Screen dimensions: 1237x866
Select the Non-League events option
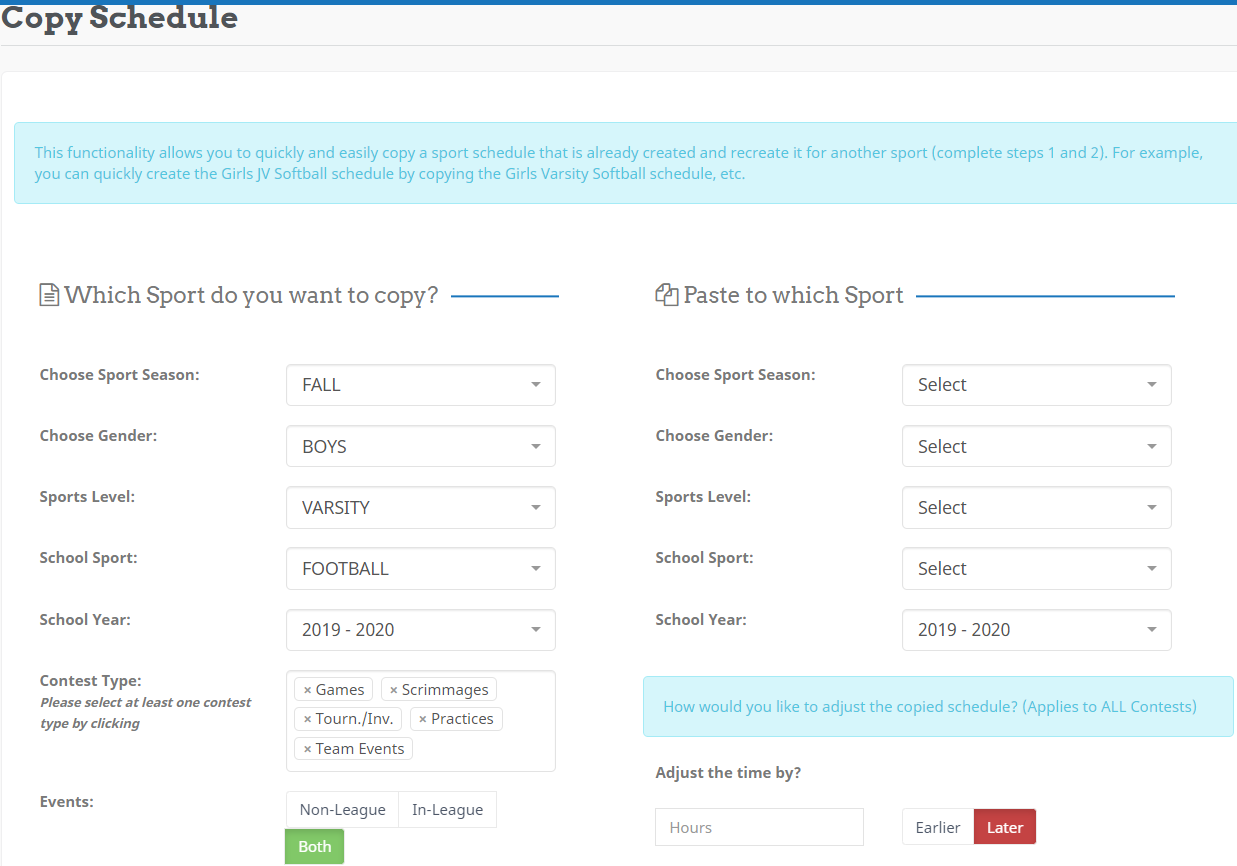(342, 810)
